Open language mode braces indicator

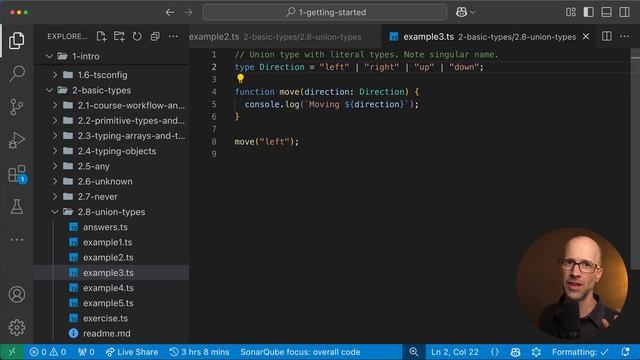coord(494,352)
